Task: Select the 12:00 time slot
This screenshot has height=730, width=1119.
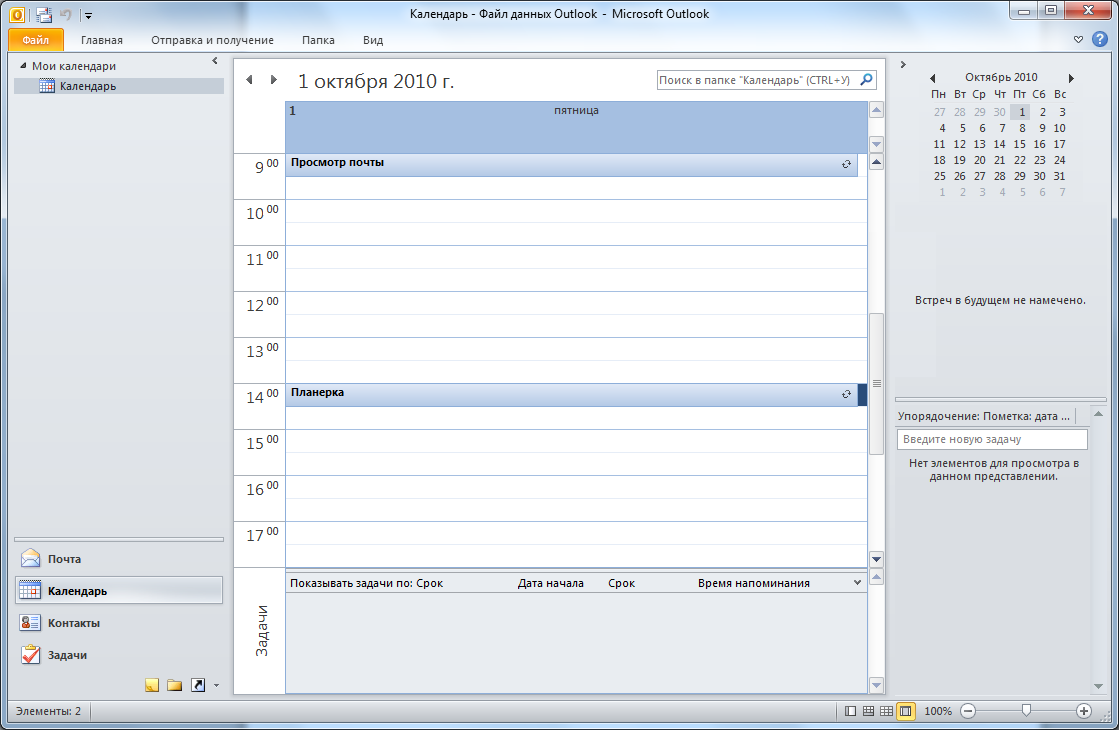Action: click(x=576, y=303)
